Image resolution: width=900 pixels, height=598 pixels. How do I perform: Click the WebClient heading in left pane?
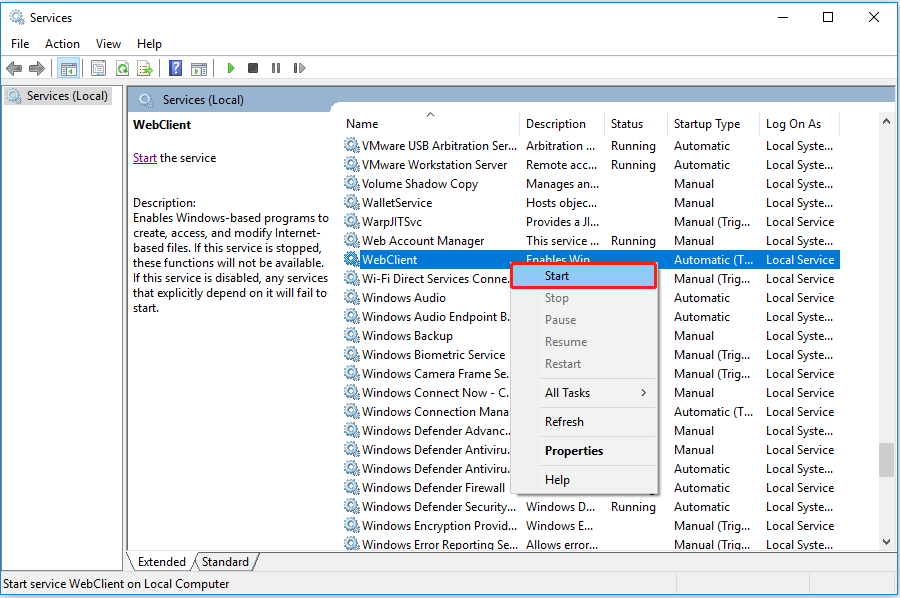click(162, 125)
